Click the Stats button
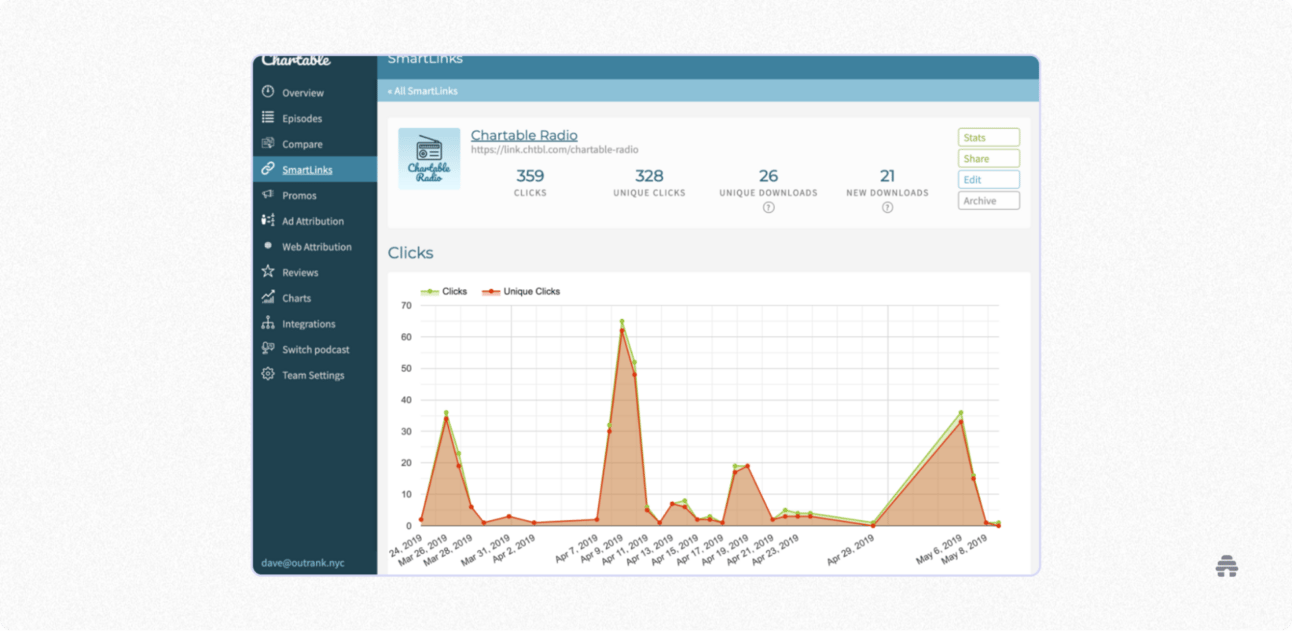1292x631 pixels. [x=989, y=138]
